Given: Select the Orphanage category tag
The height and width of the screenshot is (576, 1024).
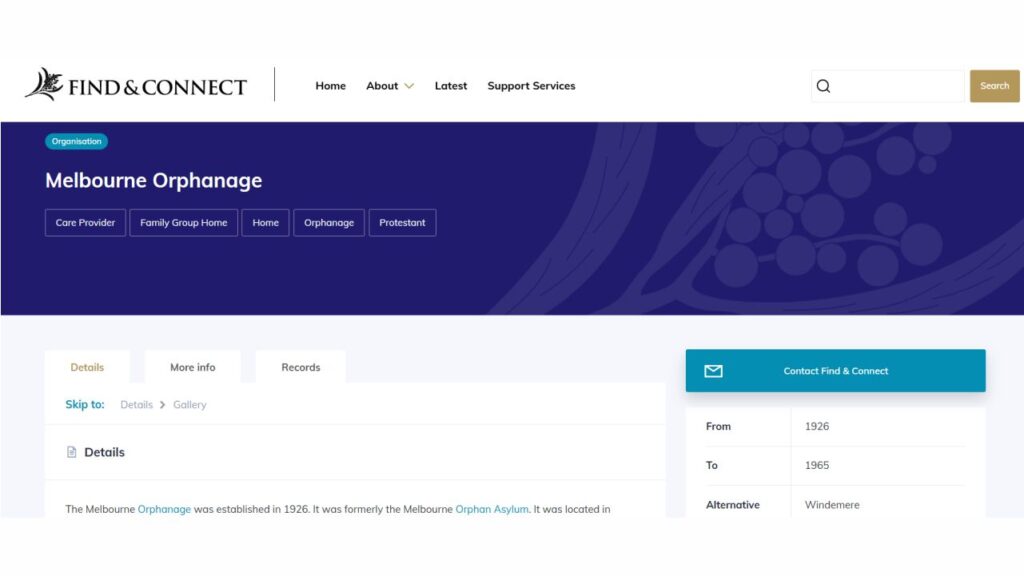Looking at the screenshot, I should [328, 223].
